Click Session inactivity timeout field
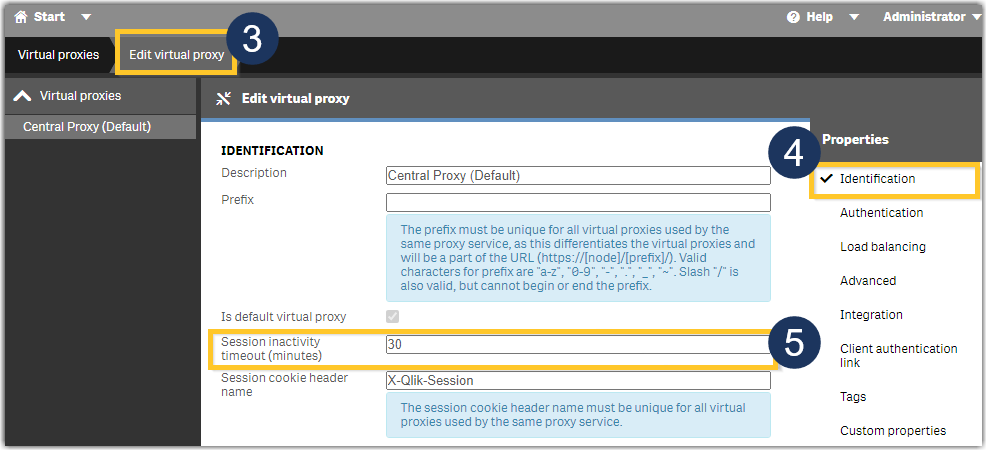The width and height of the screenshot is (987, 451). pyautogui.click(x=578, y=344)
